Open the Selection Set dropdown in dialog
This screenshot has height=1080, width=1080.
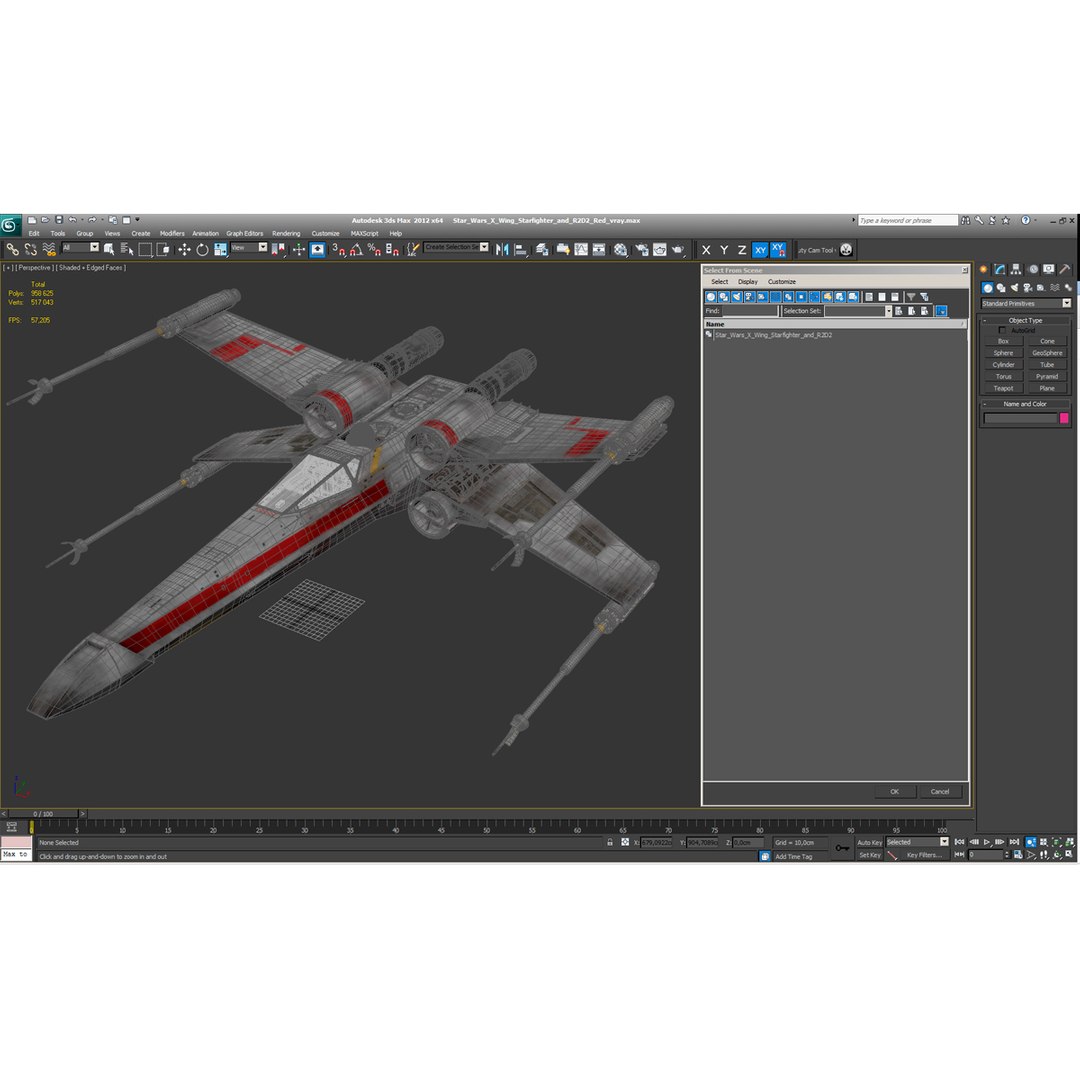(x=858, y=311)
